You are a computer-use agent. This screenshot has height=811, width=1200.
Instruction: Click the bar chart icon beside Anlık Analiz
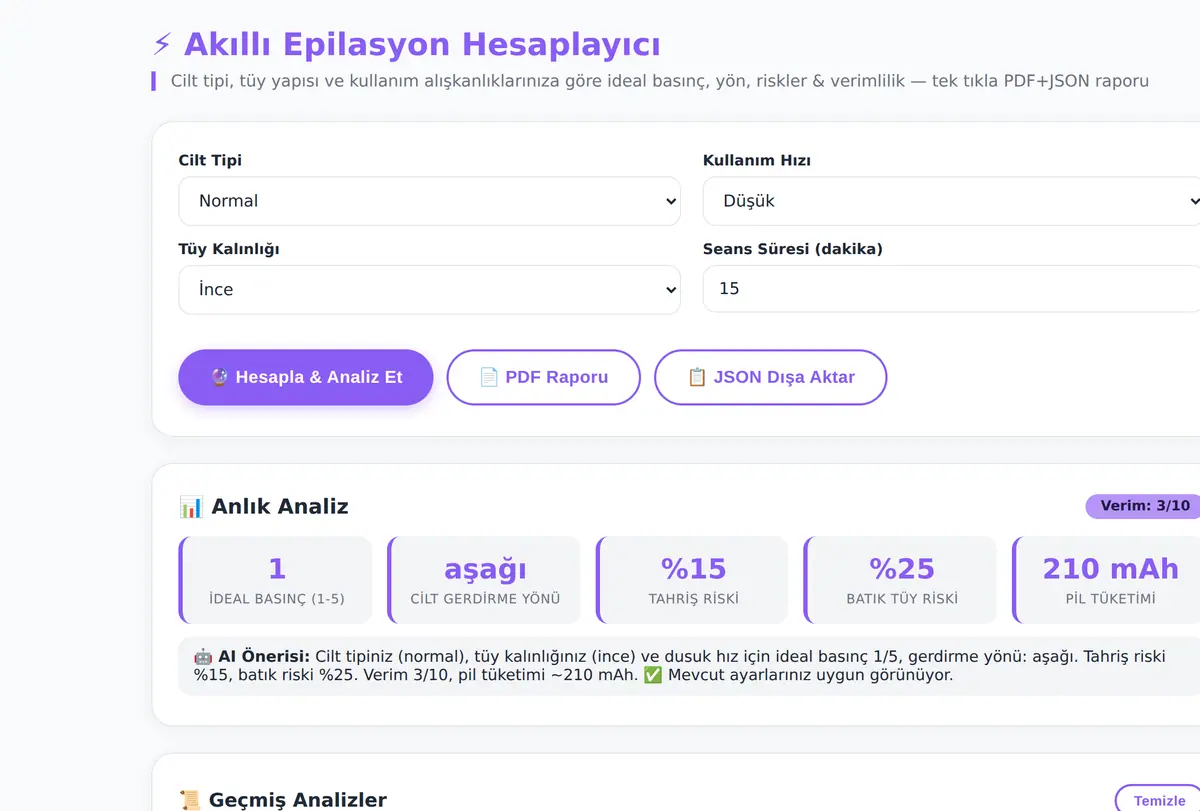click(191, 507)
